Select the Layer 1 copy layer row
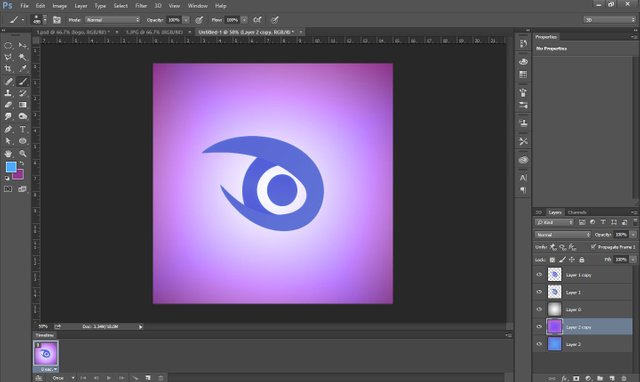640x382 pixels. 582,275
